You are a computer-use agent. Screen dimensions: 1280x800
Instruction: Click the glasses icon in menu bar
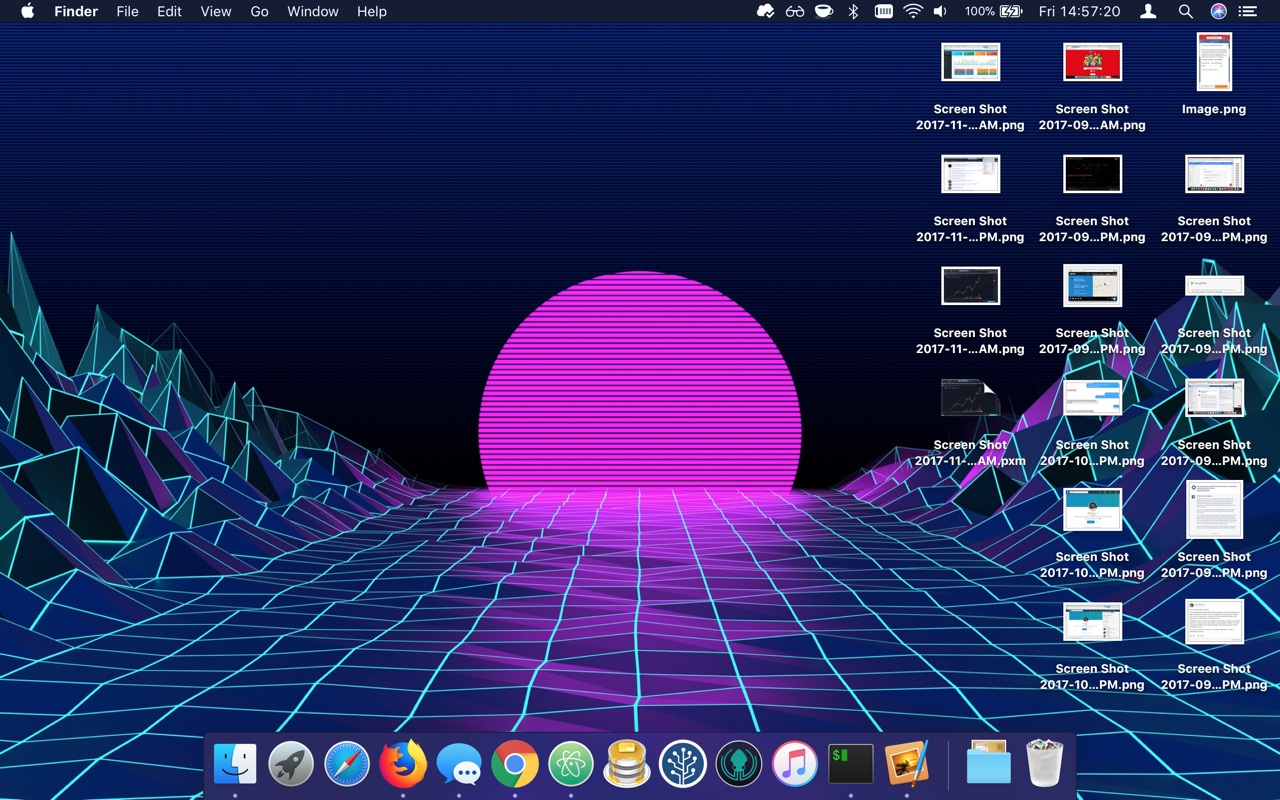(x=795, y=12)
